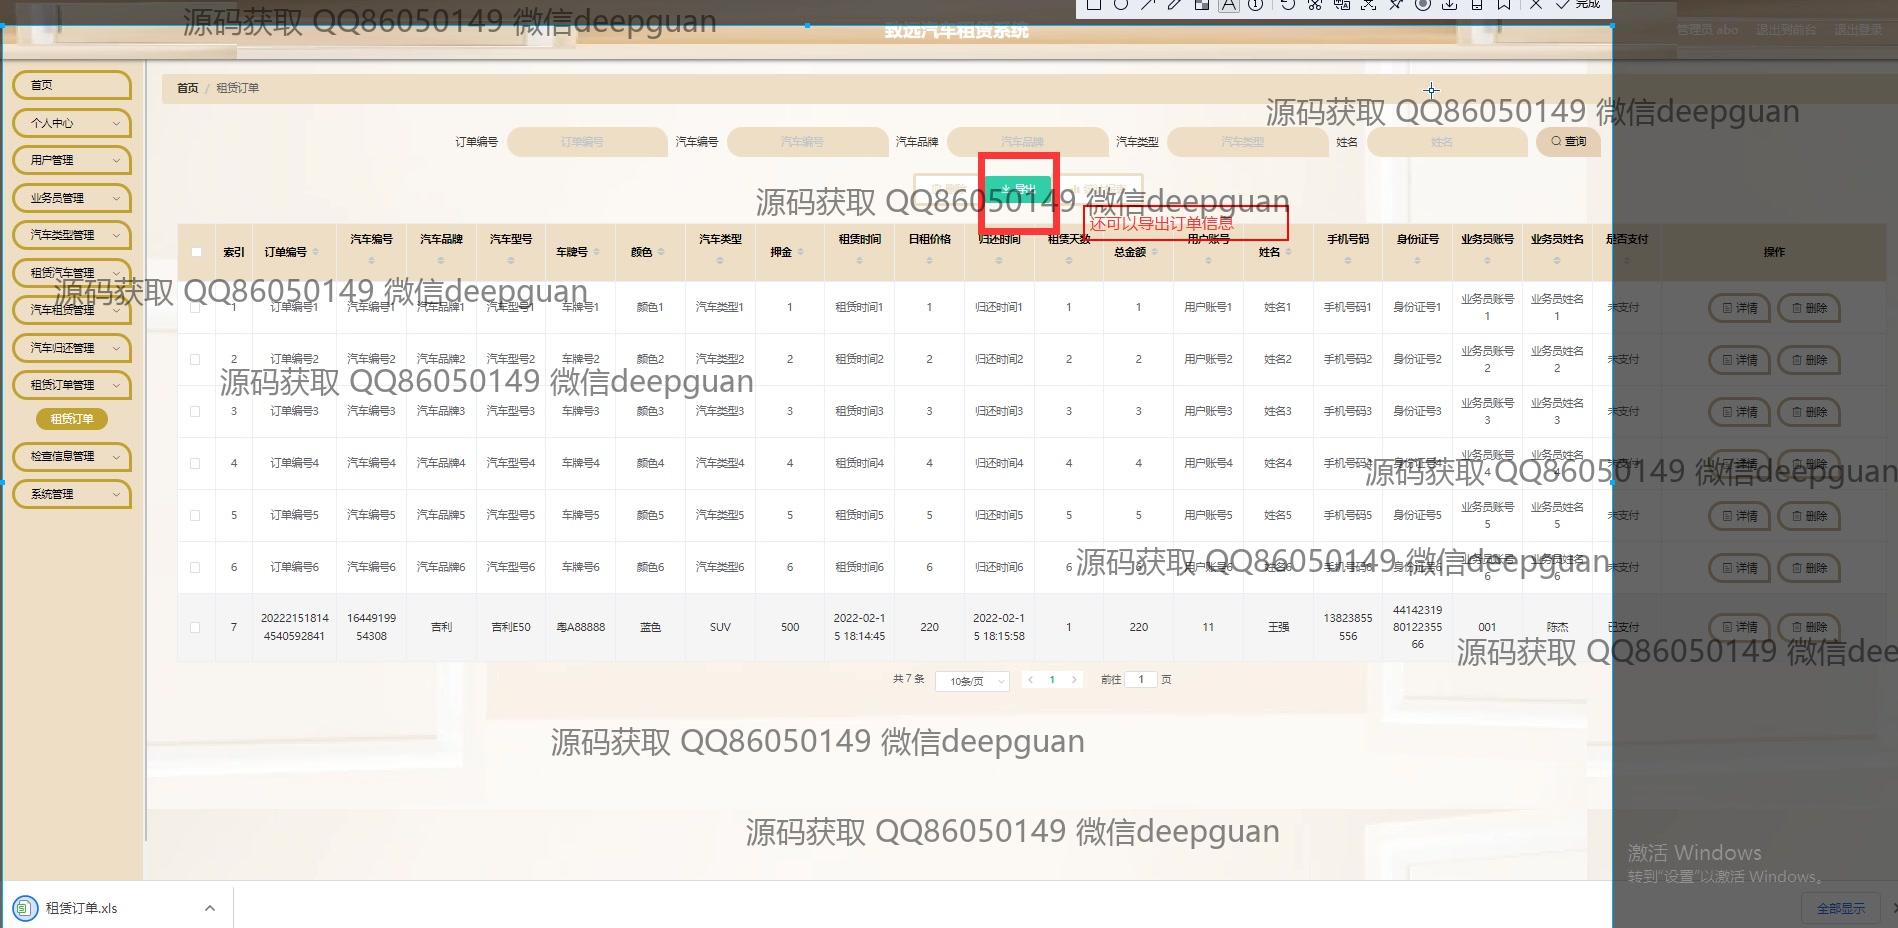Tick the checkbox for row 4
Viewport: 1898px width, 928px height.
point(195,463)
